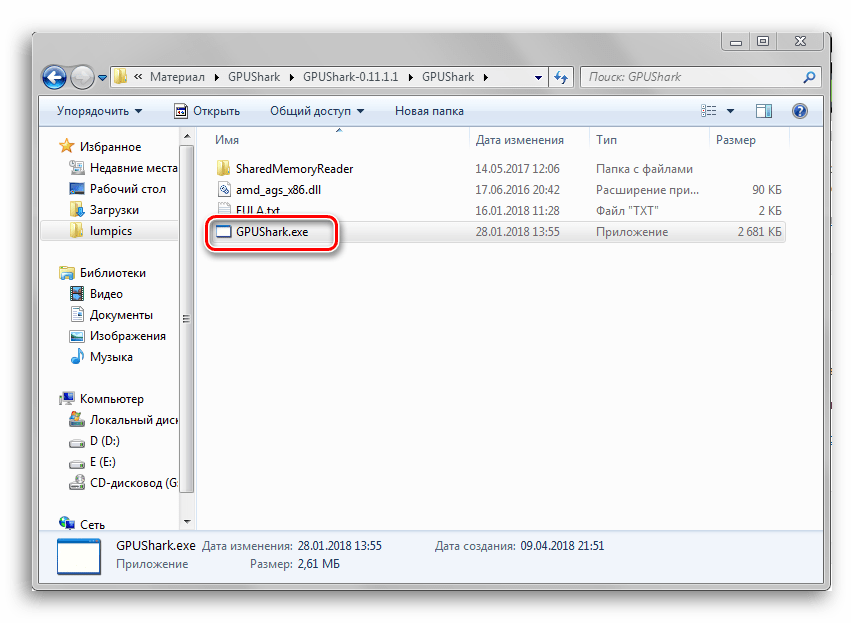Select the GPUShark-0.11.1.1 breadcrumb segment
The image size is (864, 623).
[x=350, y=77]
